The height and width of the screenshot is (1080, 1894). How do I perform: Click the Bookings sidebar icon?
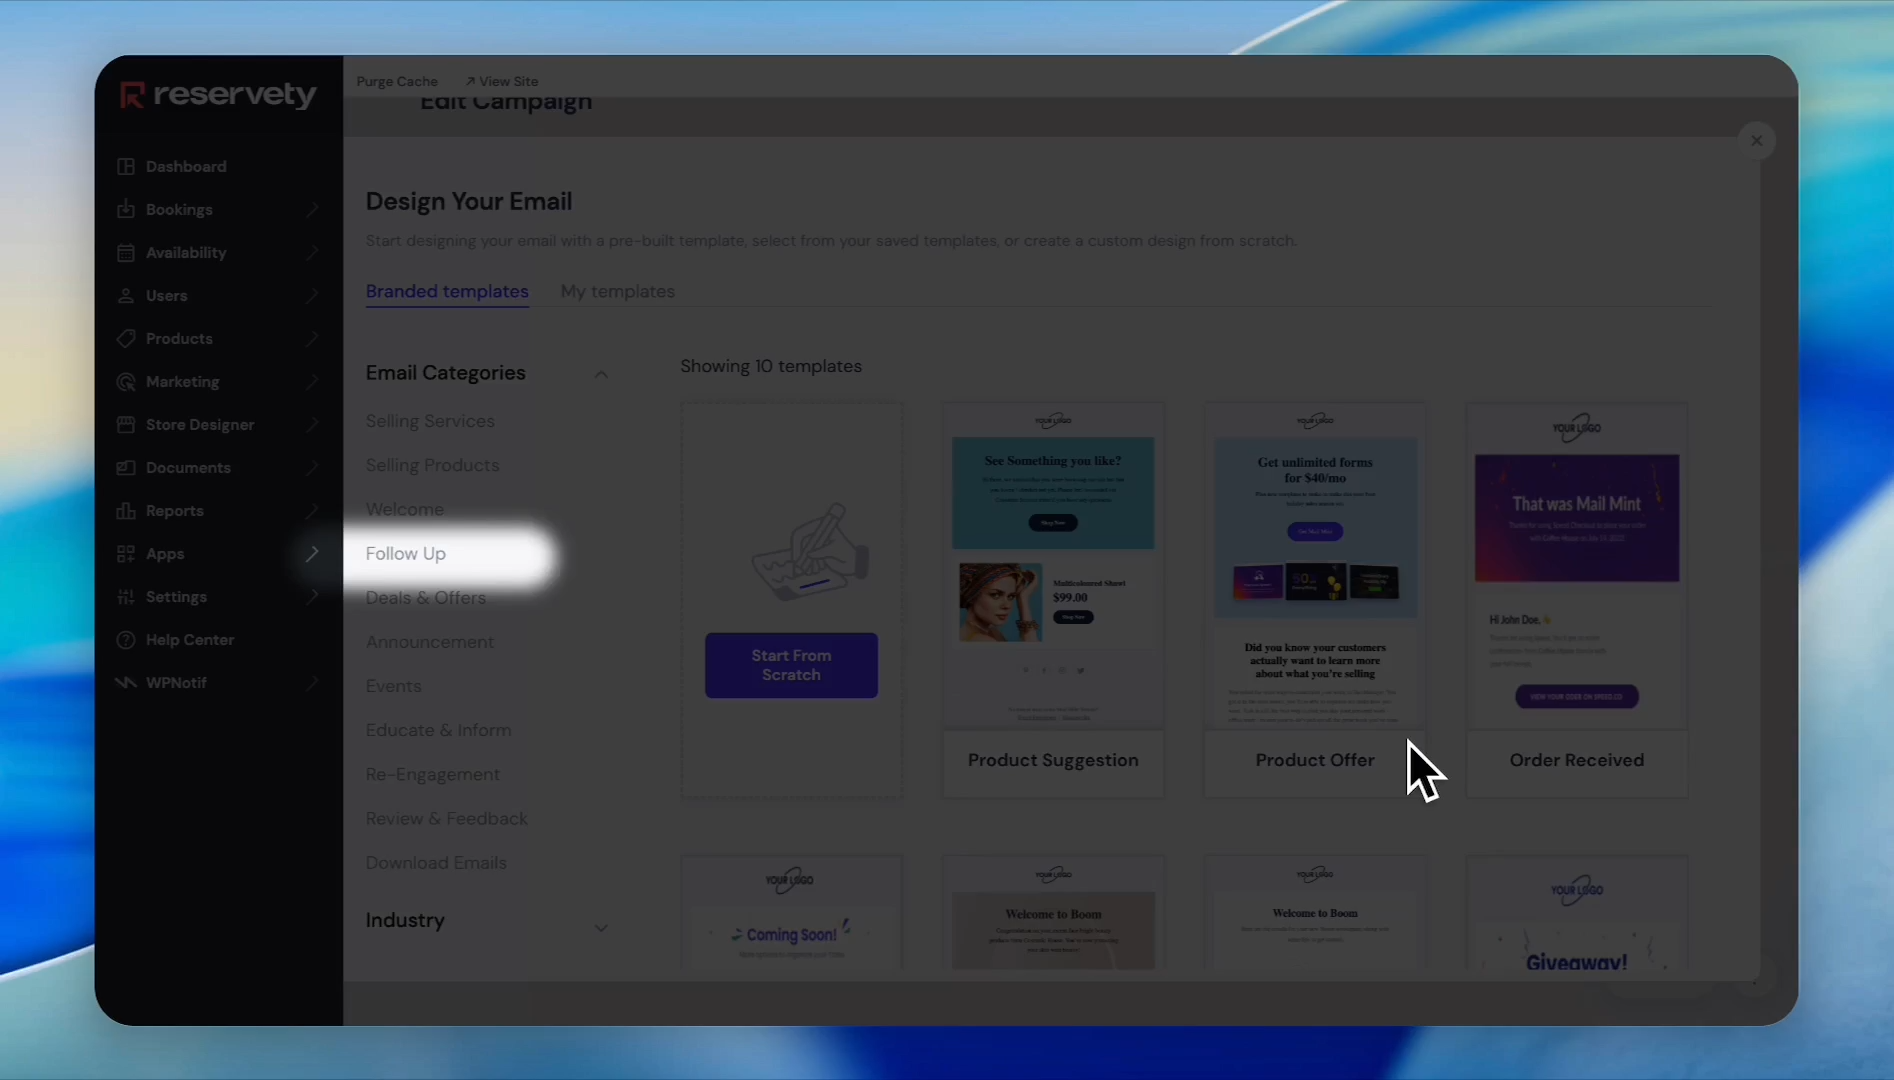click(125, 209)
